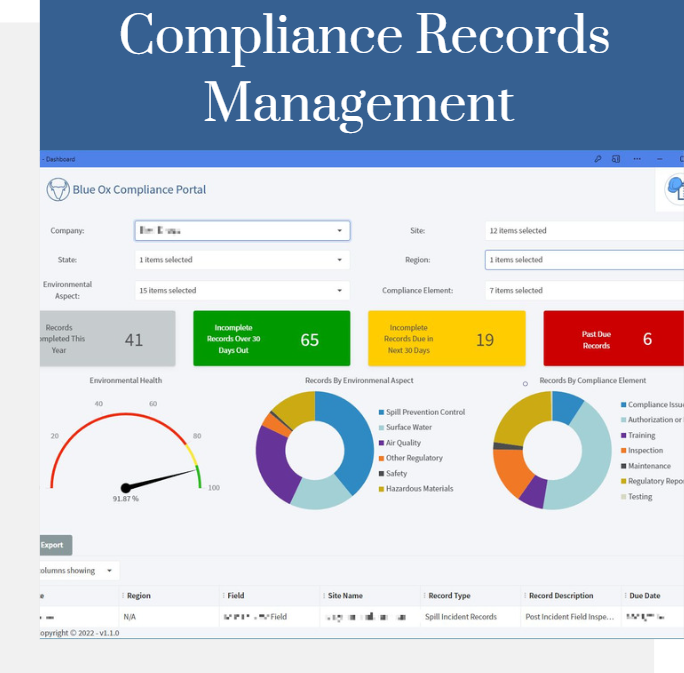This screenshot has height=673, width=684.
Task: Open the three-dots more options menu
Action: pyautogui.click(x=637, y=159)
